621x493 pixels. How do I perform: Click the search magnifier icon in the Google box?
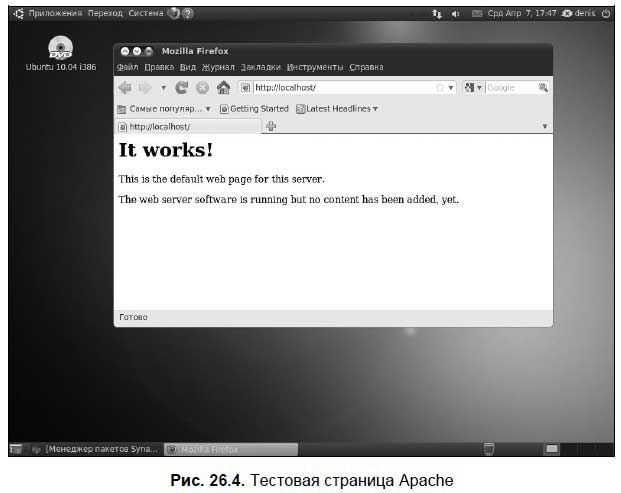click(x=543, y=88)
